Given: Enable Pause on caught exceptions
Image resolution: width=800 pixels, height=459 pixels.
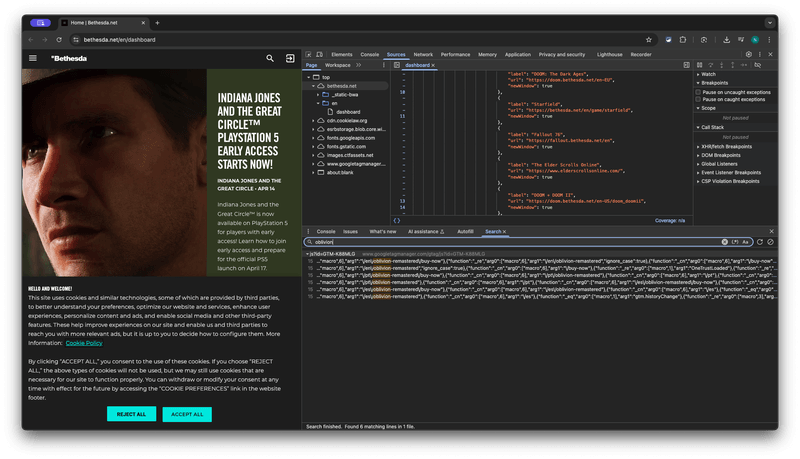Looking at the screenshot, I should (x=699, y=100).
